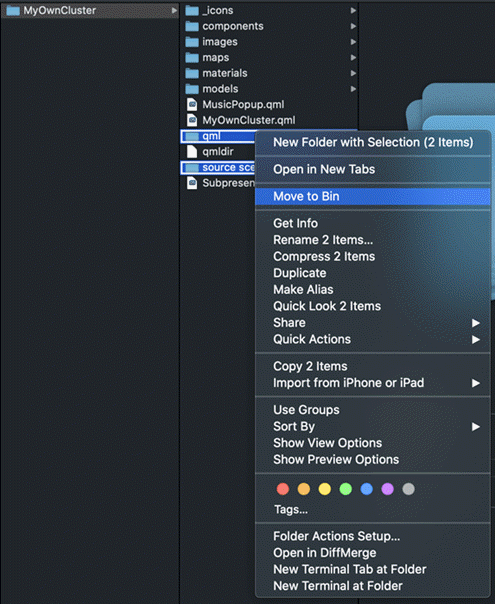Click the models folder icon
This screenshot has width=495, height=604.
pyautogui.click(x=192, y=89)
